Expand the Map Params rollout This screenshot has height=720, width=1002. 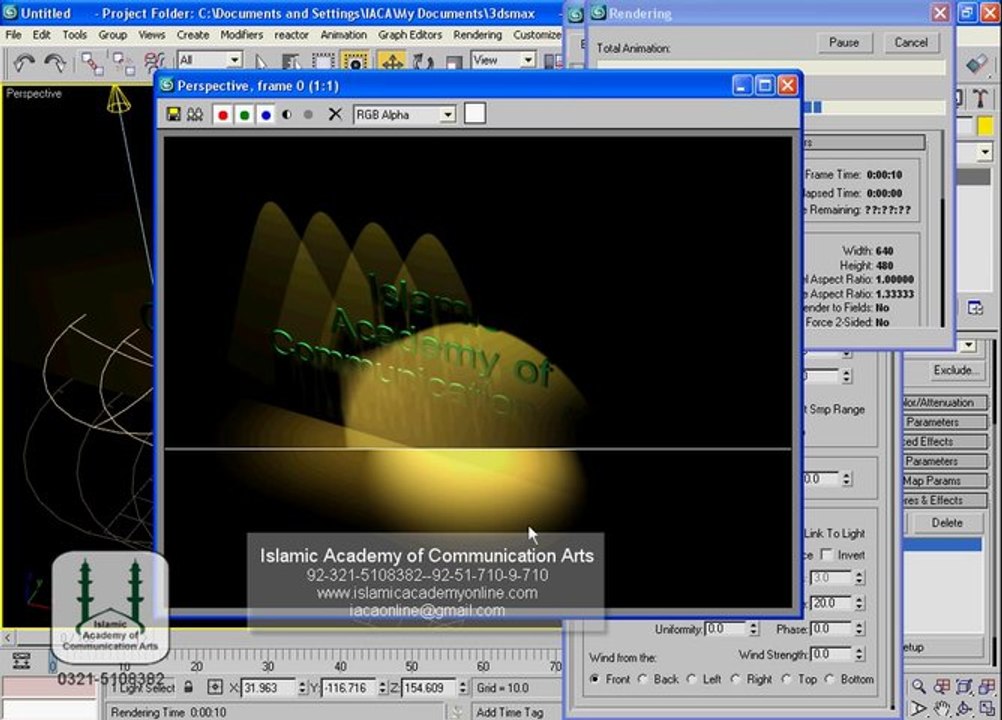944,480
